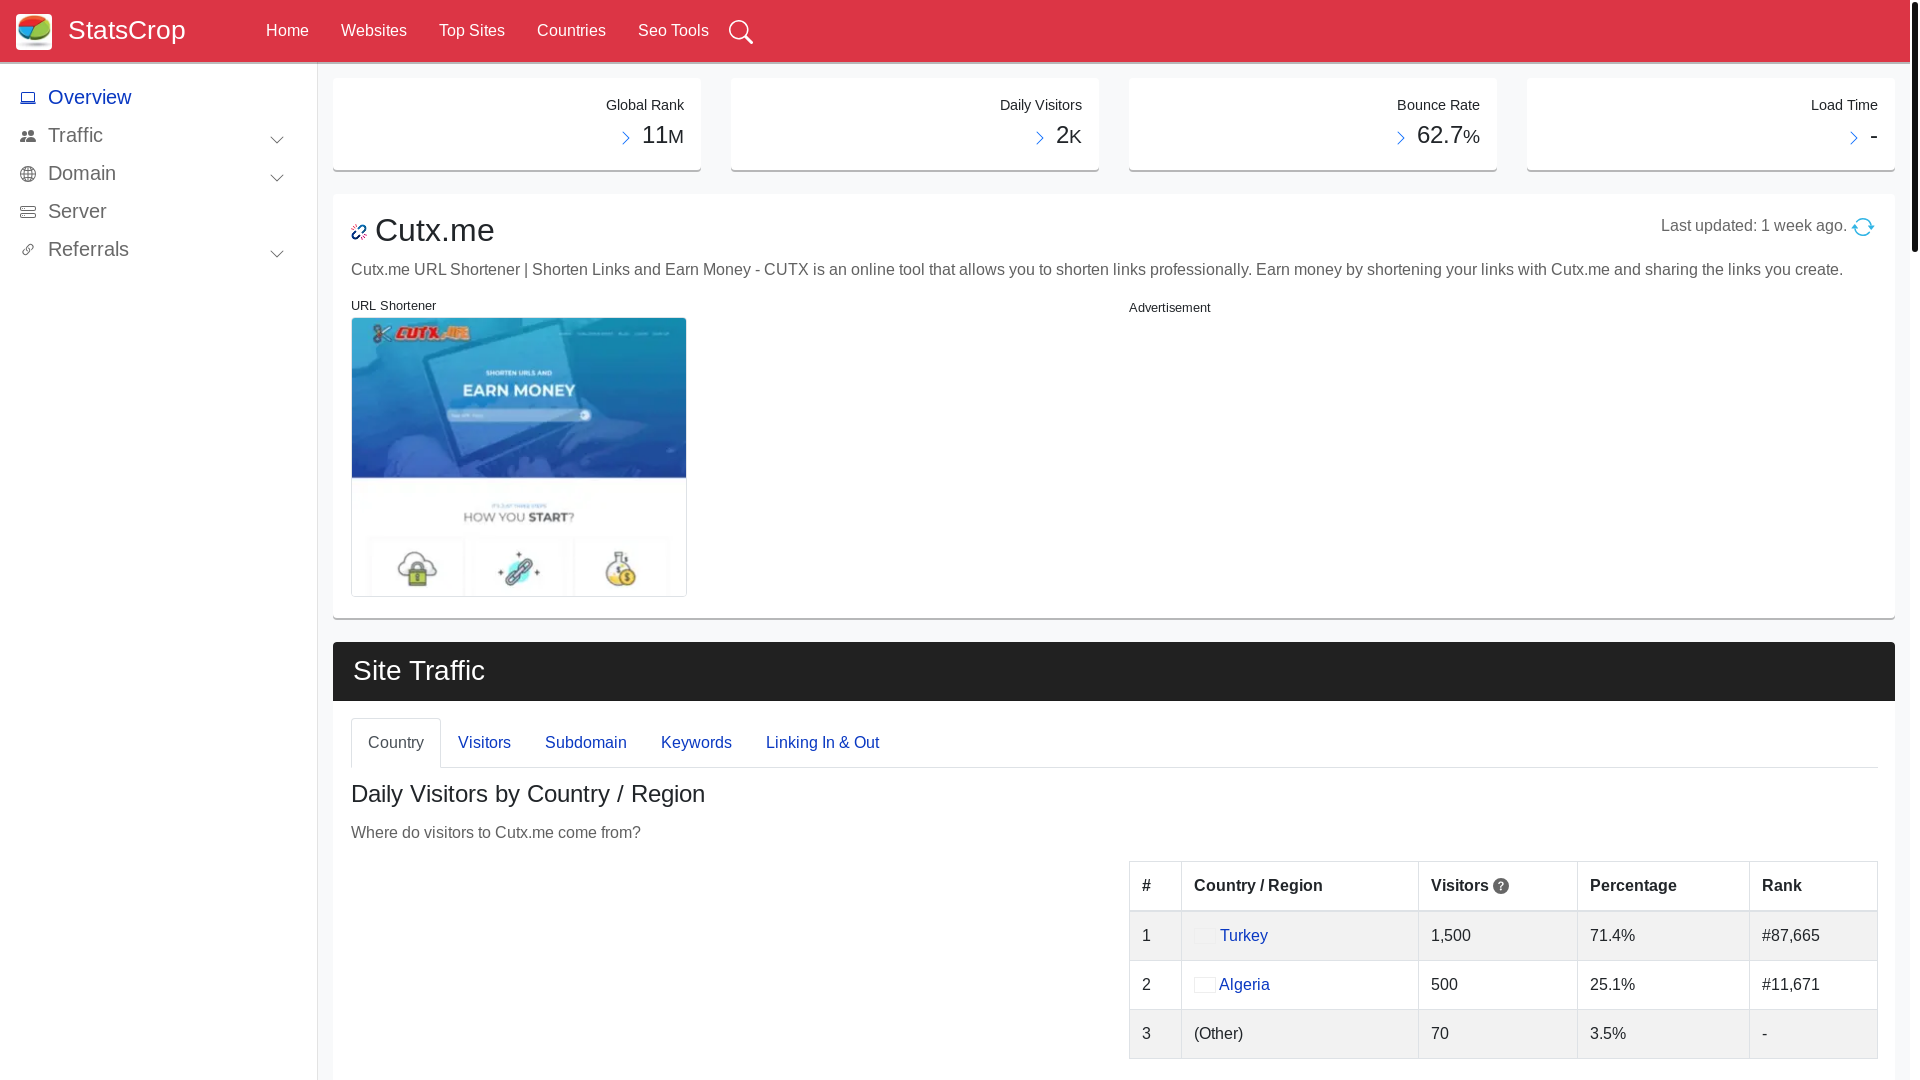Click the Turkey 71.4% percentage cell
Image resolution: width=1920 pixels, height=1080 pixels.
point(1663,936)
